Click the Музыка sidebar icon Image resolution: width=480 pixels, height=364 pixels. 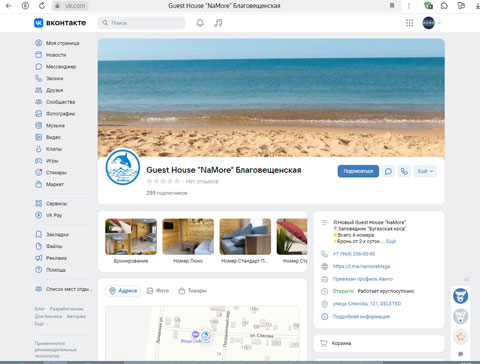pyautogui.click(x=39, y=125)
